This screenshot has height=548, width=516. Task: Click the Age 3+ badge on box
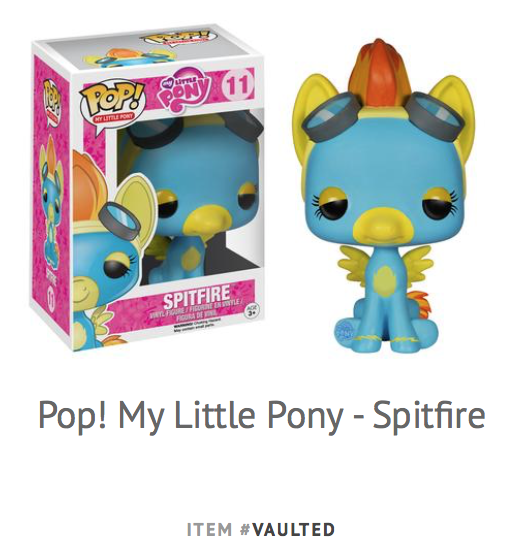pos(249,311)
